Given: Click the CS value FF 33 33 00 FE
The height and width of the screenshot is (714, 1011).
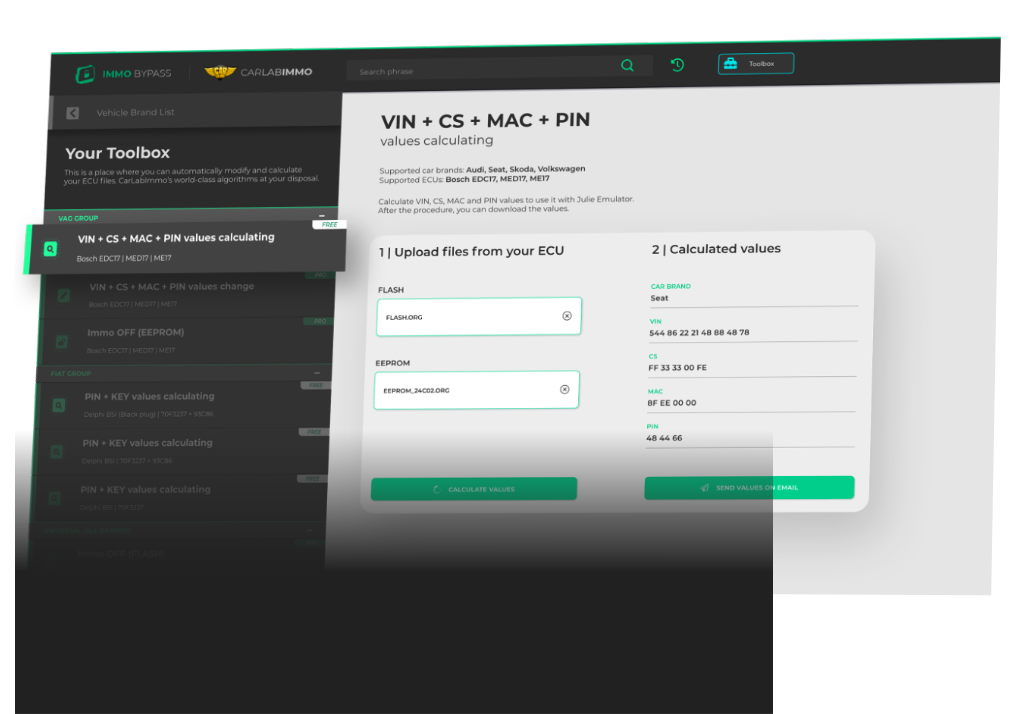Looking at the screenshot, I should tap(677, 368).
